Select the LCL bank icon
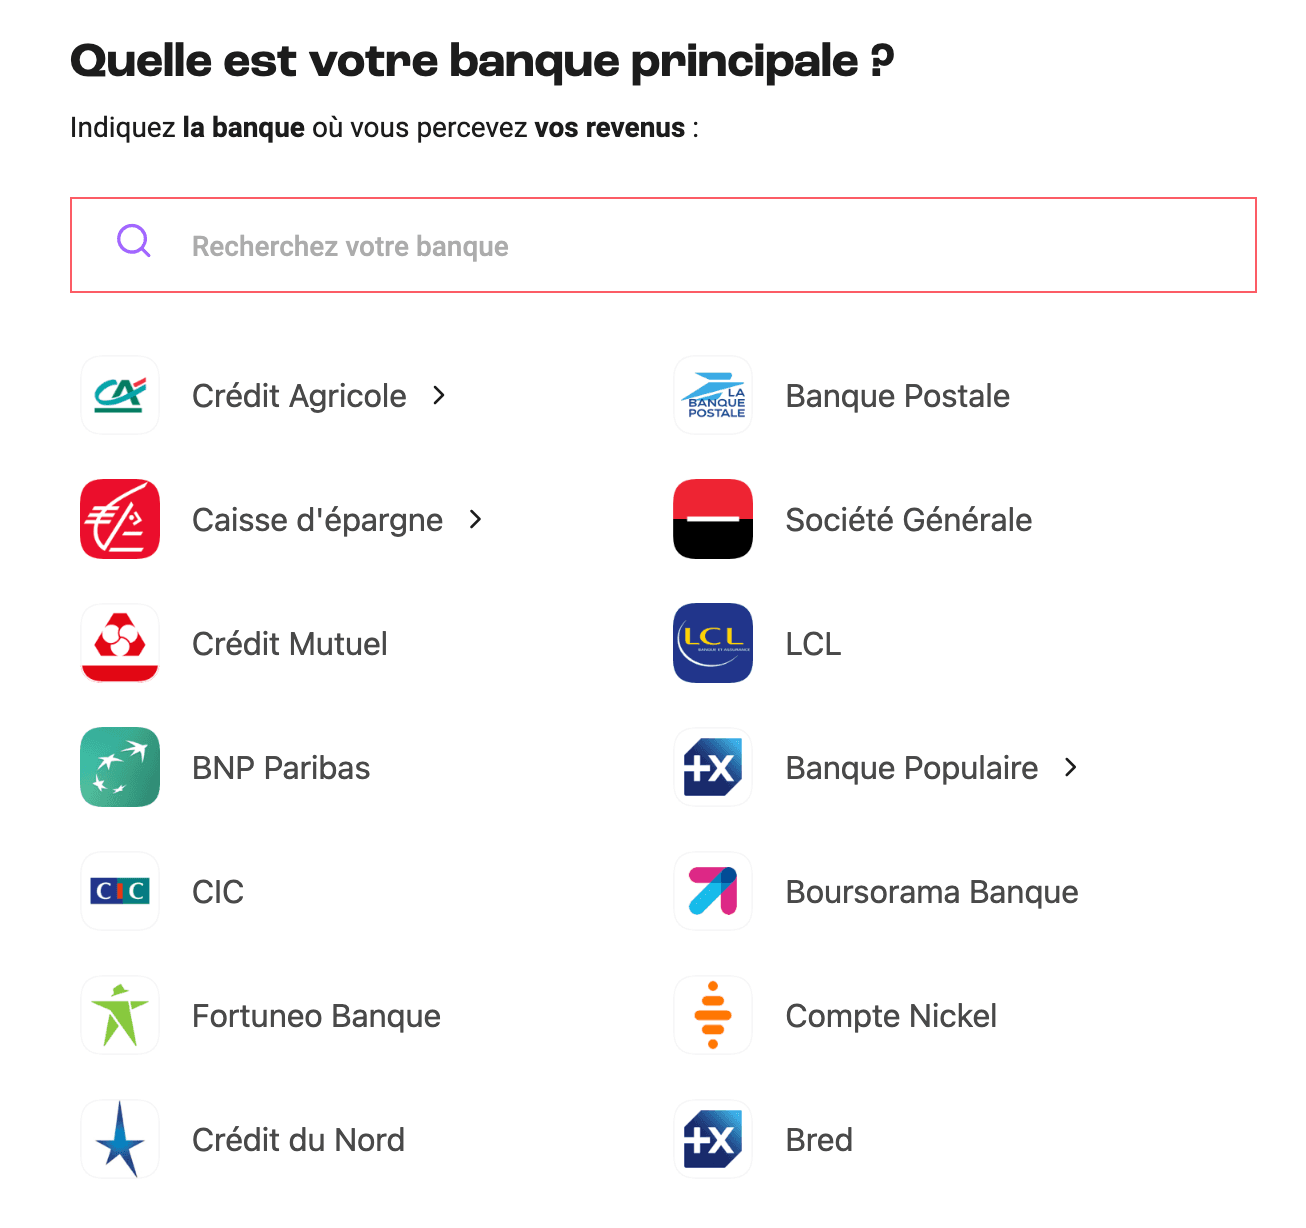 pyautogui.click(x=712, y=643)
